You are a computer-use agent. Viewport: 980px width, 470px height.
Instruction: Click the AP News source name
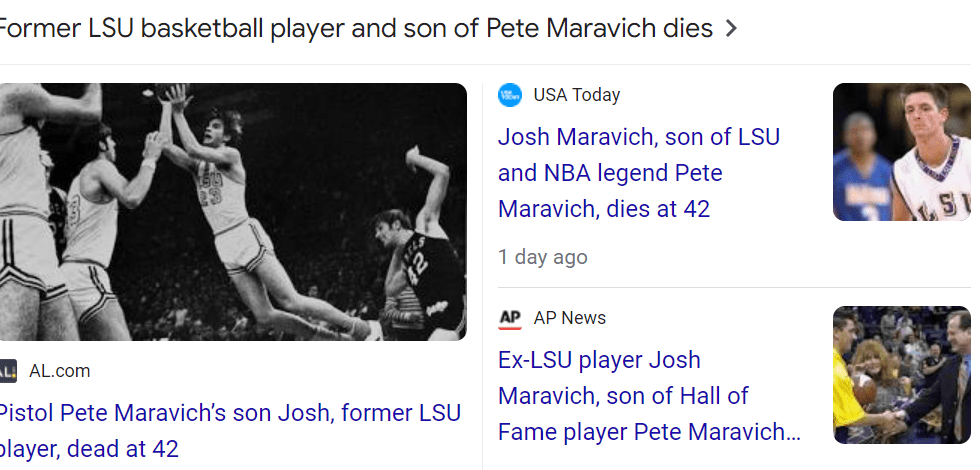[569, 318]
